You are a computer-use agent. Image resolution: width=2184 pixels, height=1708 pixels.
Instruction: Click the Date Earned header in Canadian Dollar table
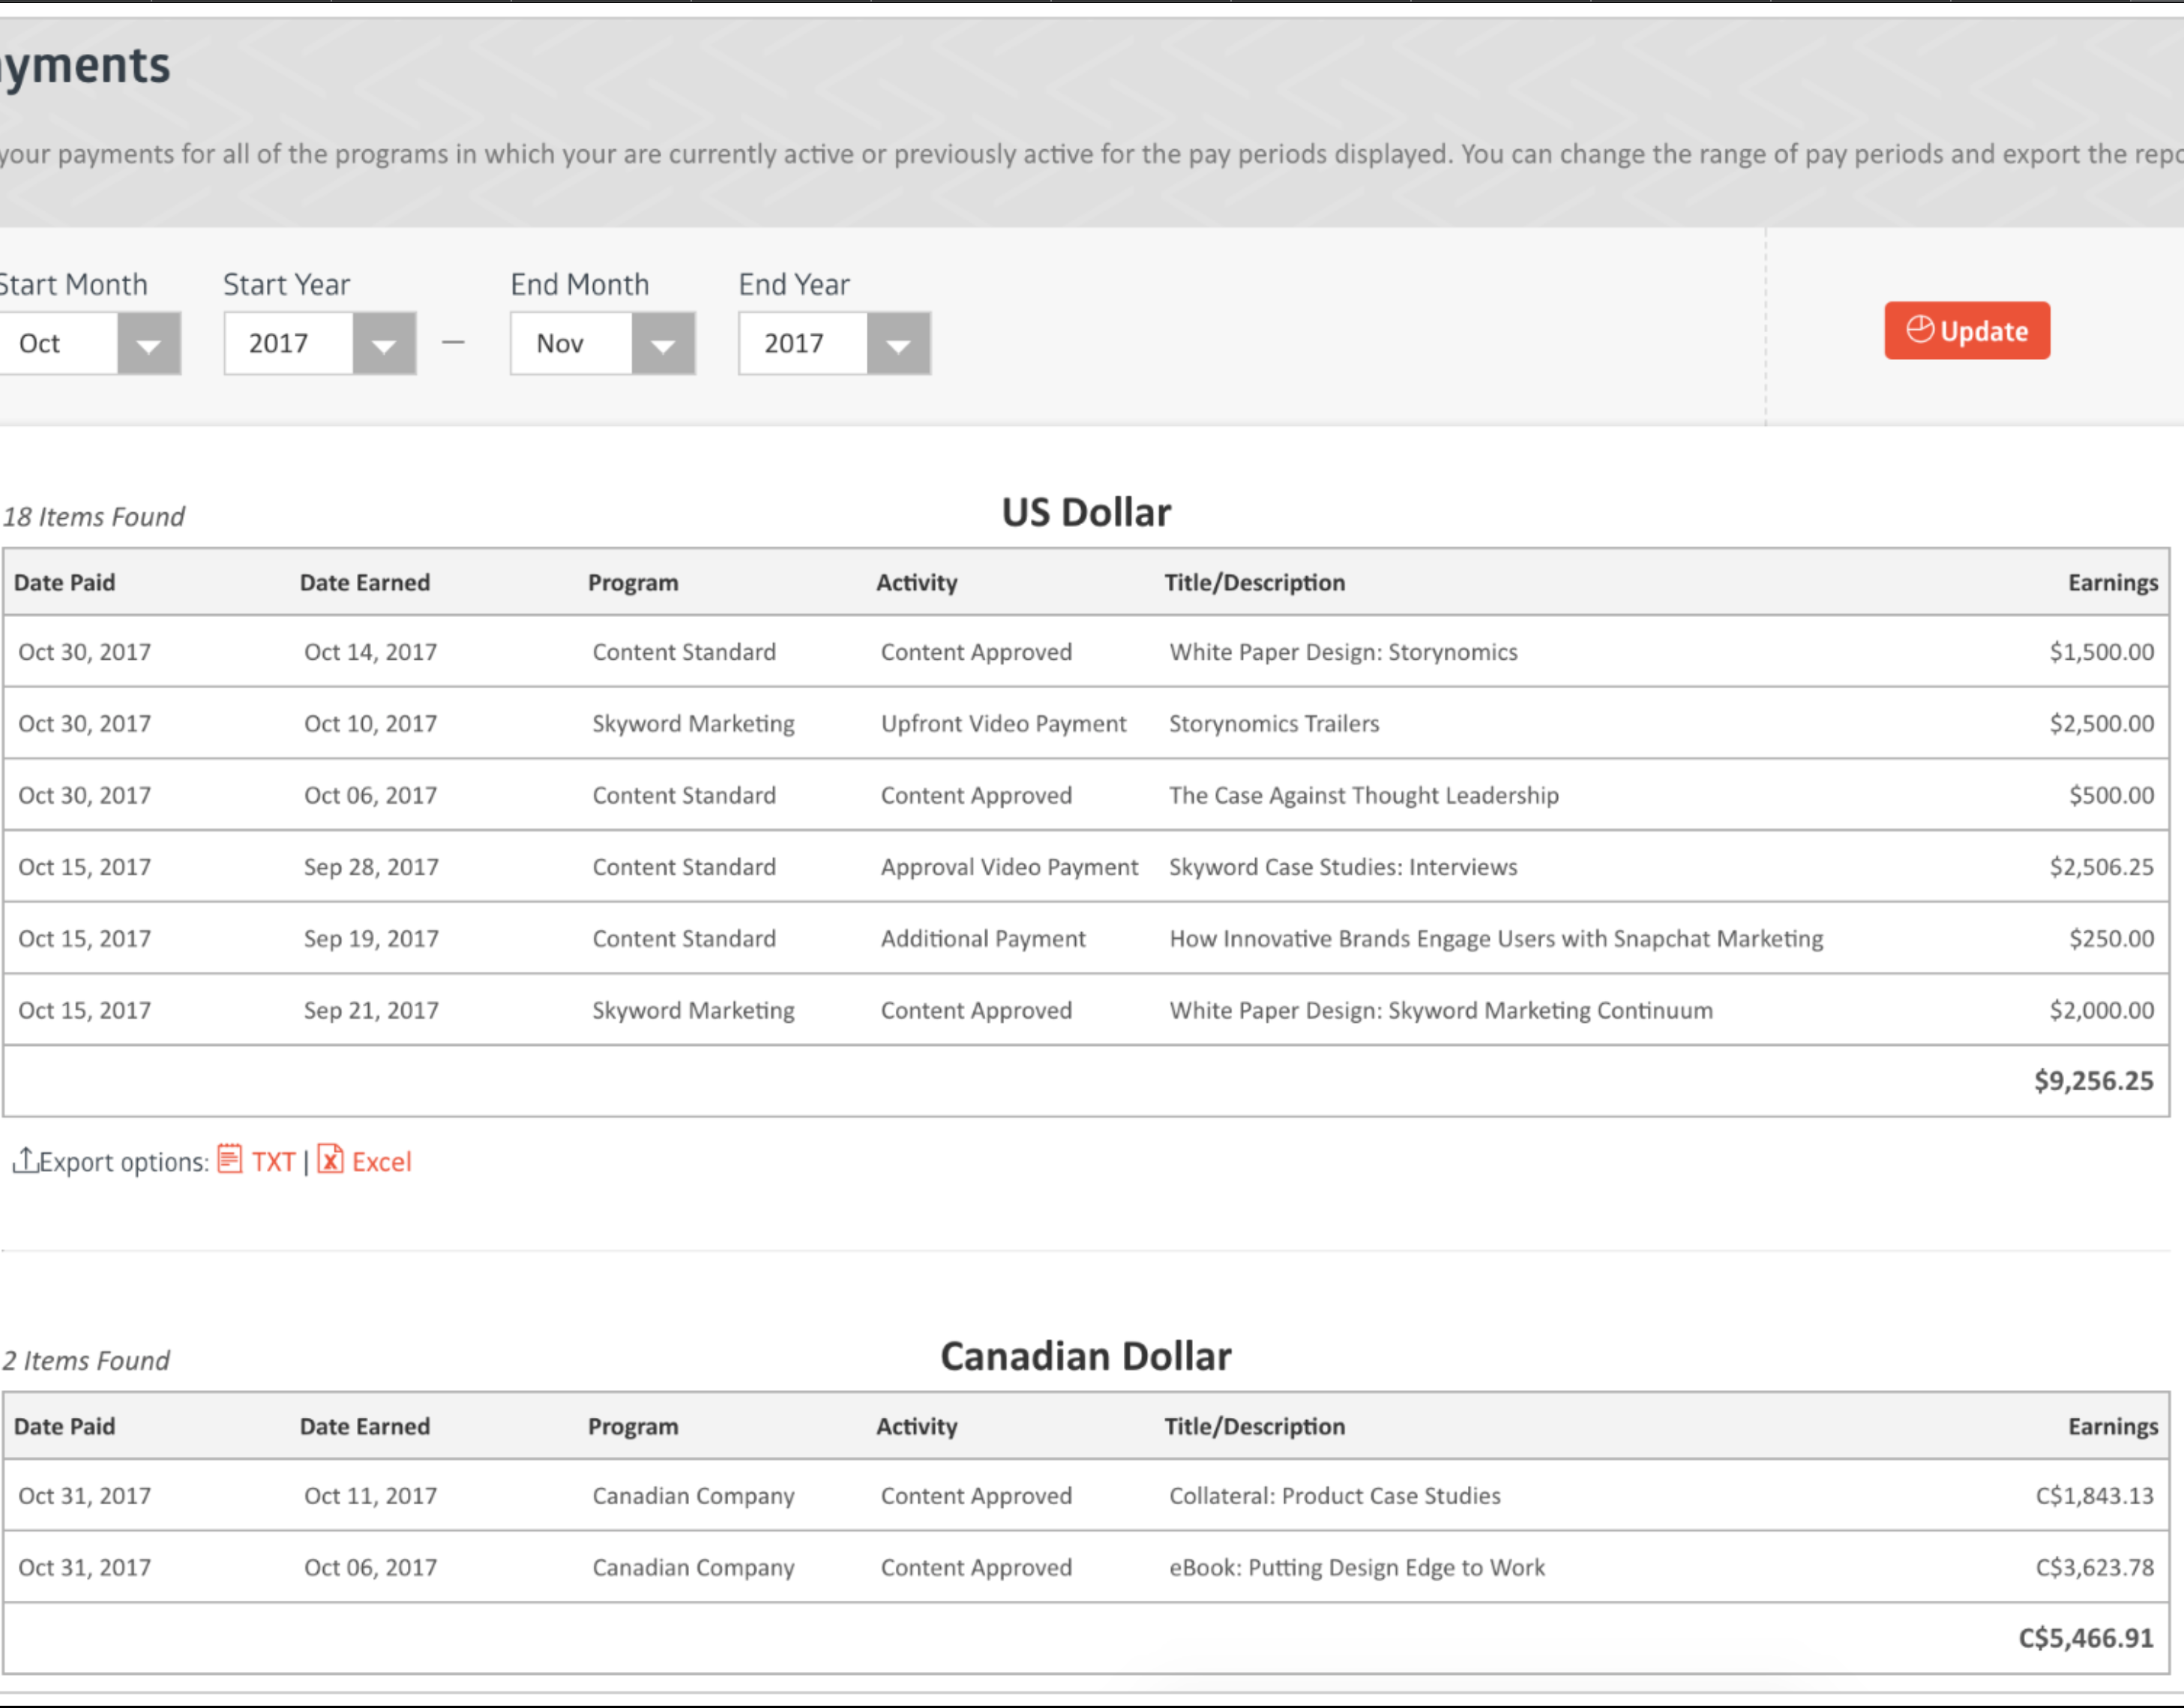pyautogui.click(x=365, y=1427)
